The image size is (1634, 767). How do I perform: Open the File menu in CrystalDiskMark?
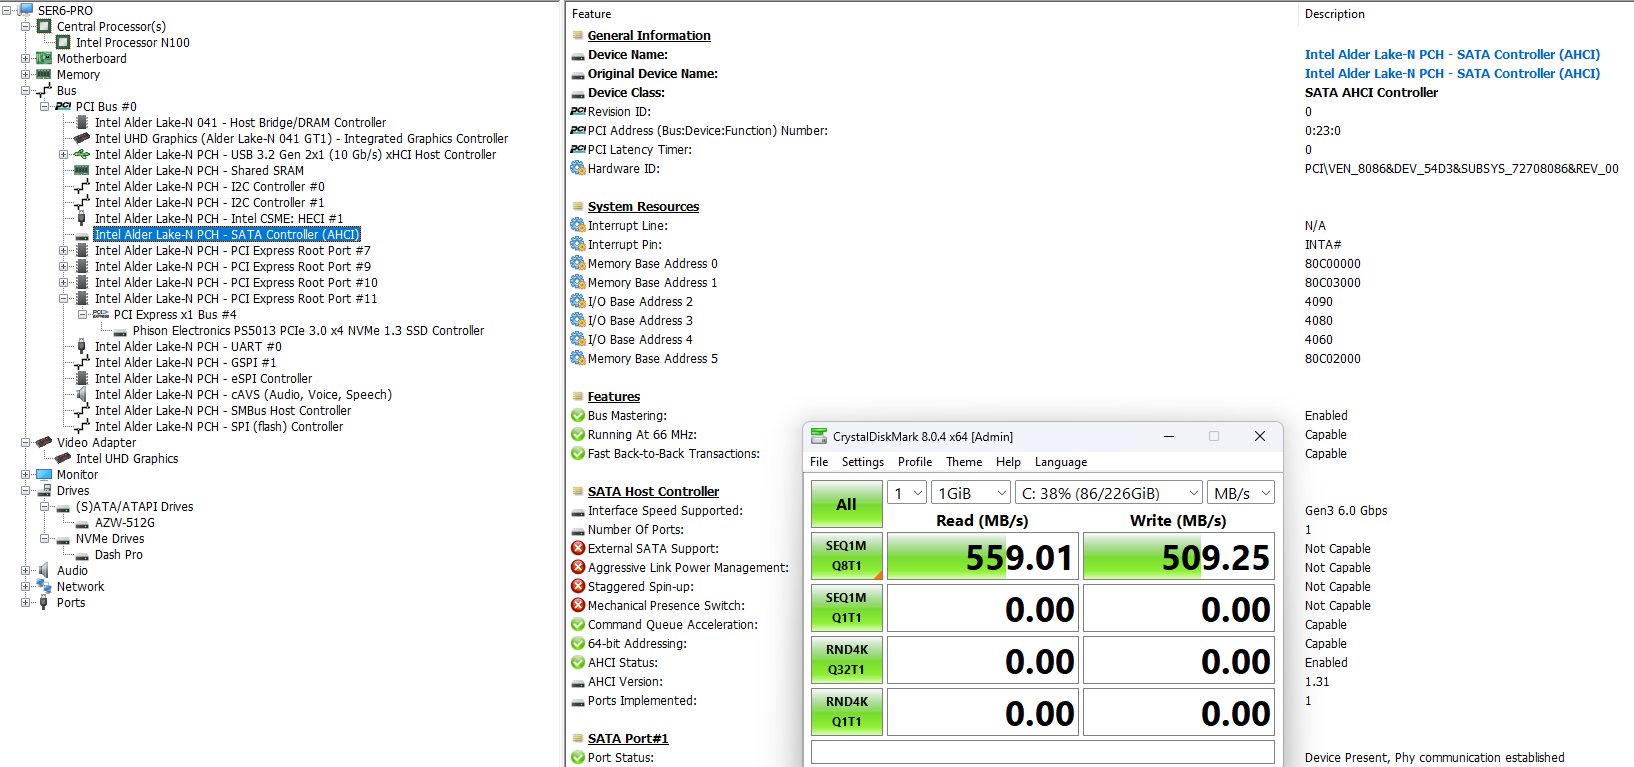[x=819, y=462]
